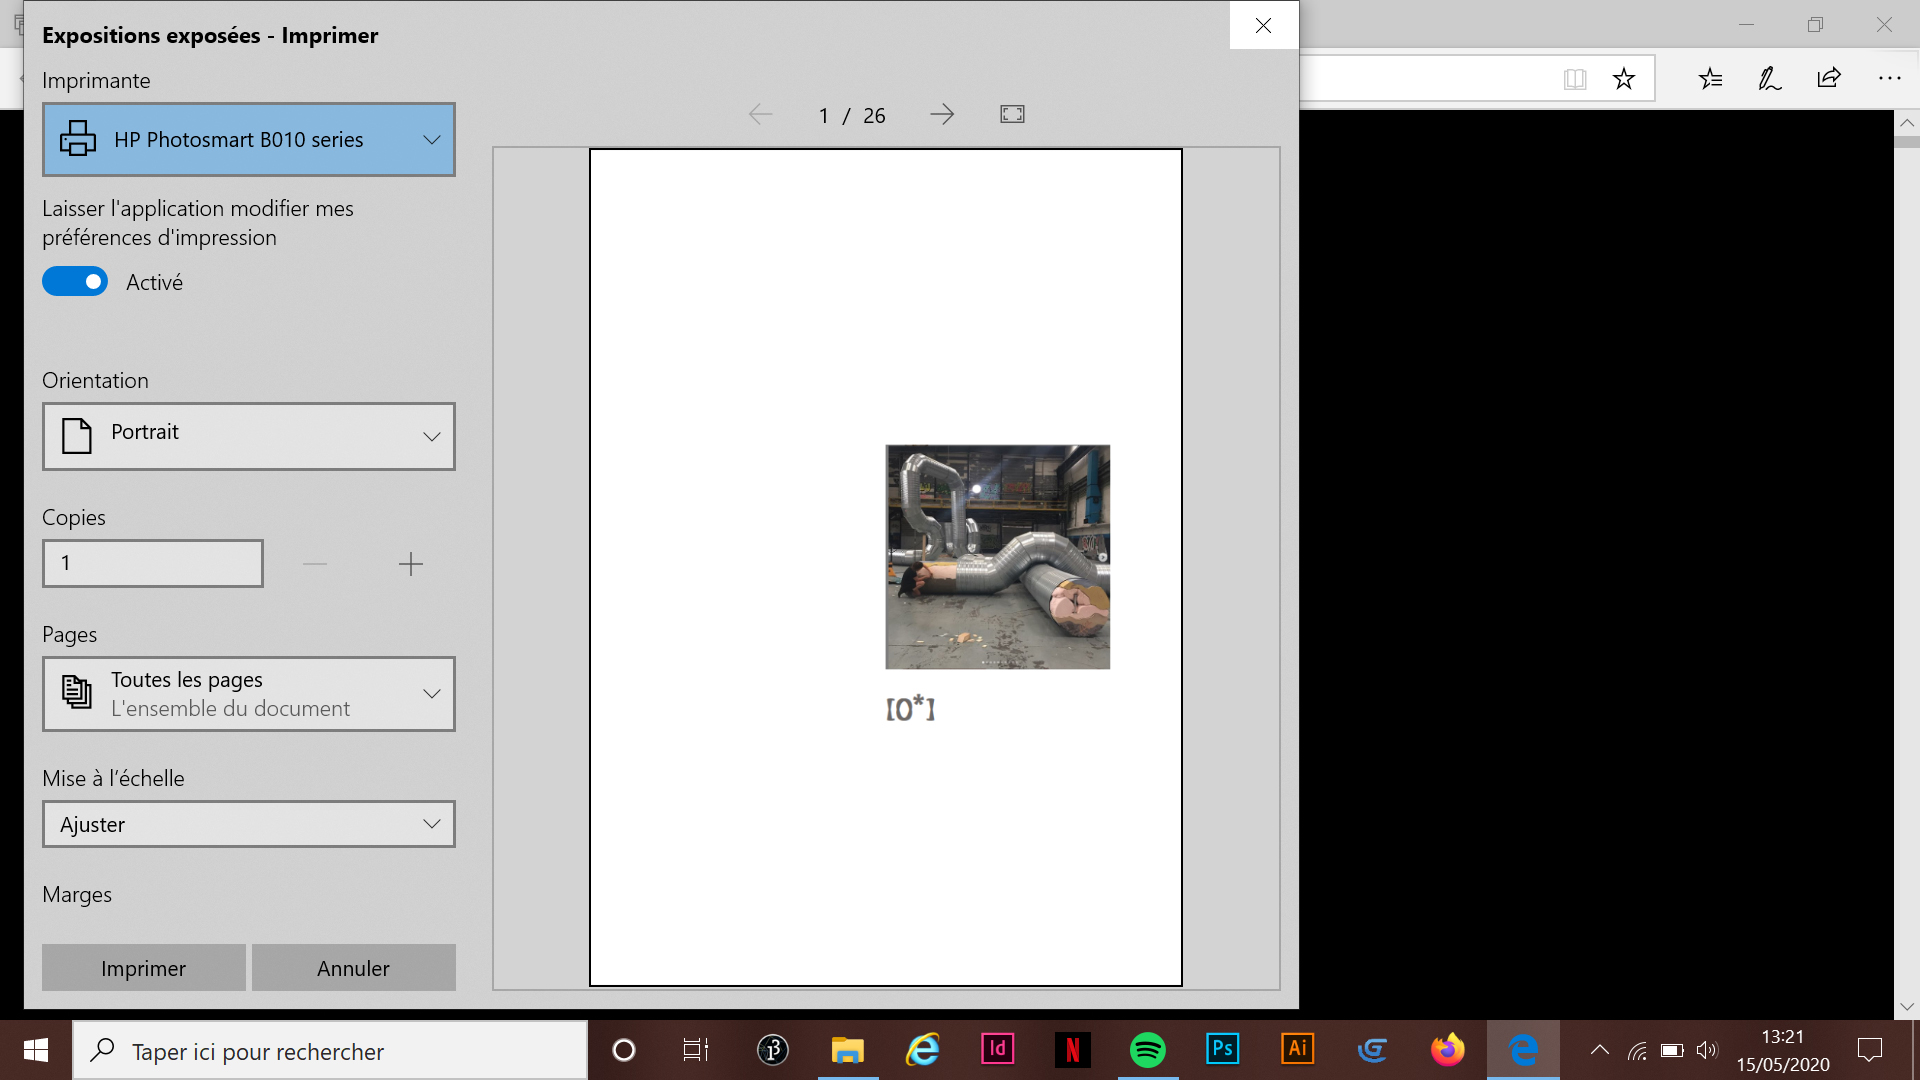The height and width of the screenshot is (1080, 1920).
Task: Open Edge settings and more menu
Action: tap(1889, 78)
